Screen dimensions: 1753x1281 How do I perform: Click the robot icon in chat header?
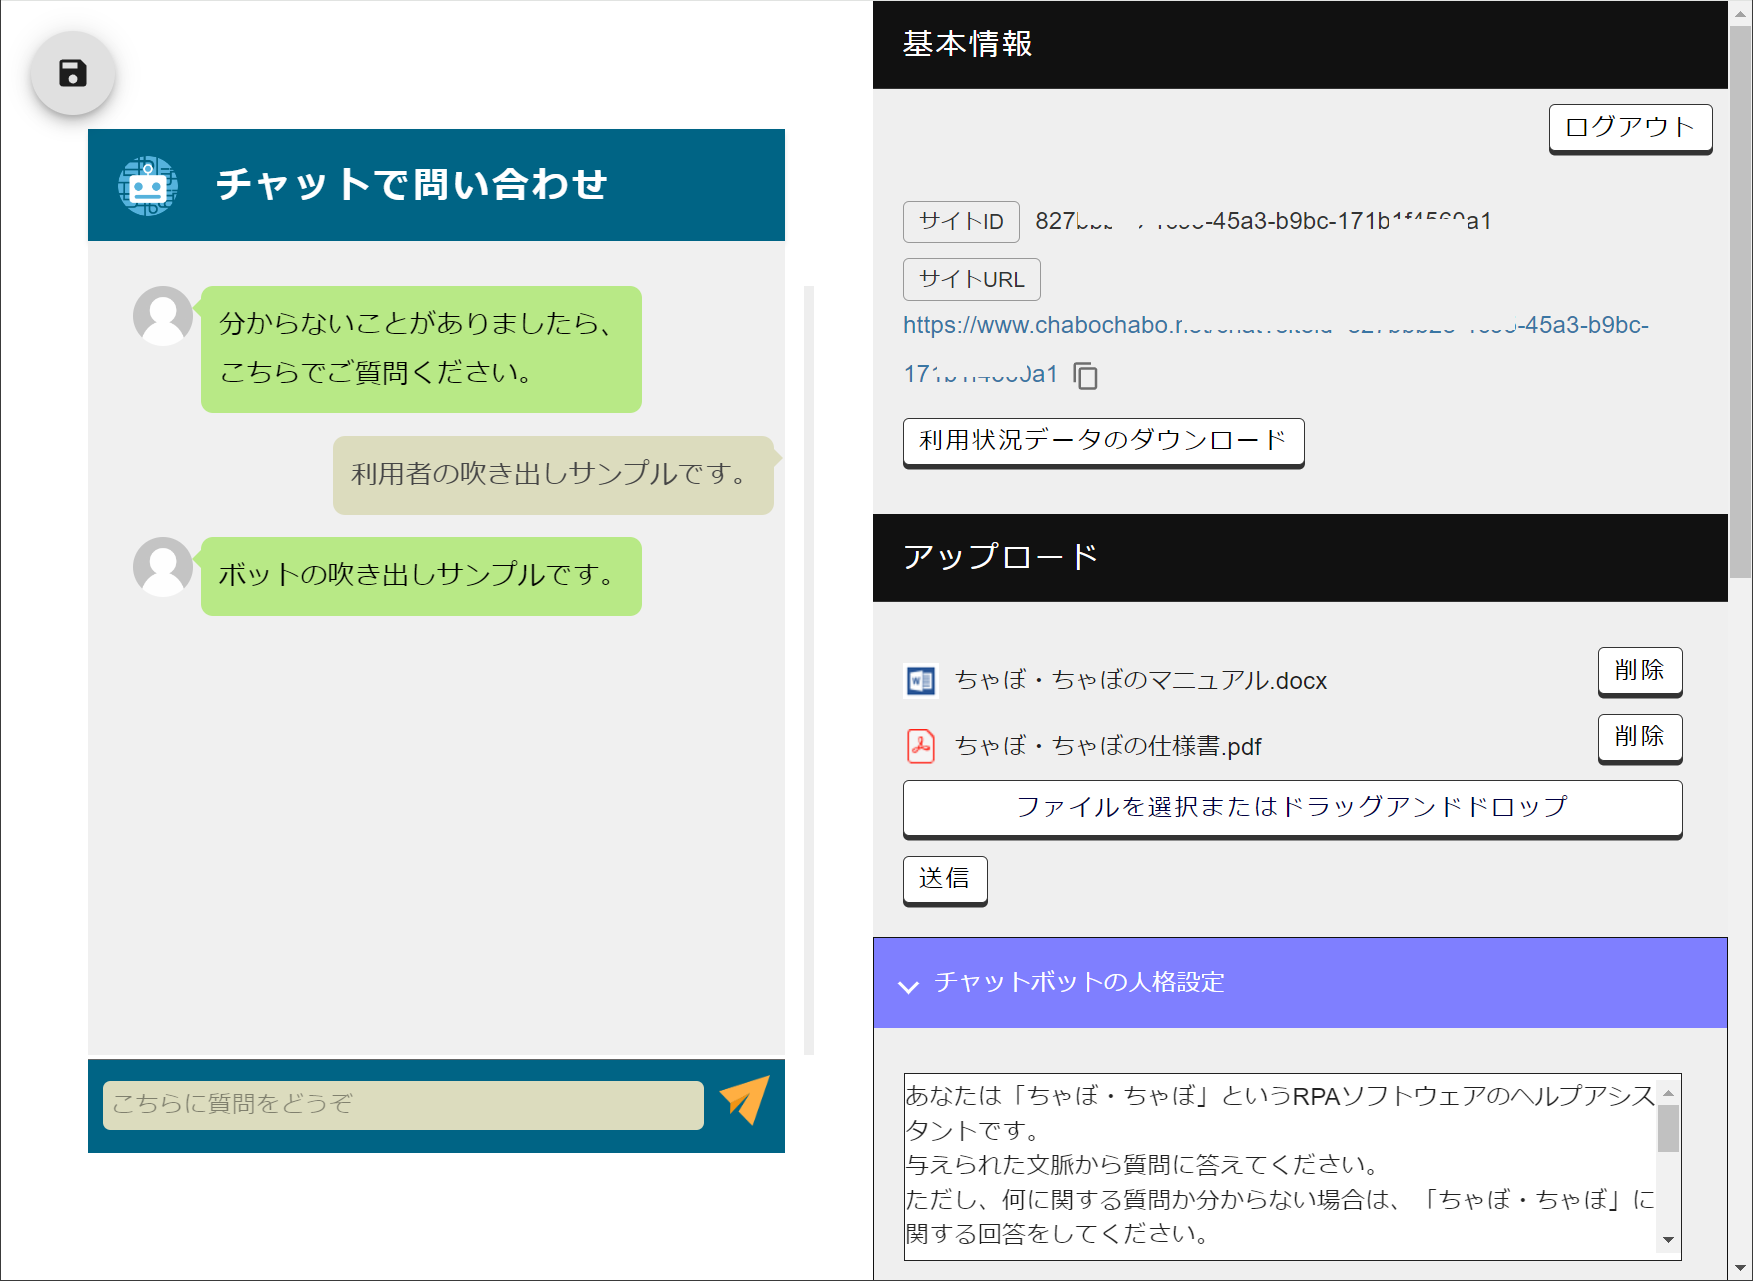pyautogui.click(x=148, y=185)
